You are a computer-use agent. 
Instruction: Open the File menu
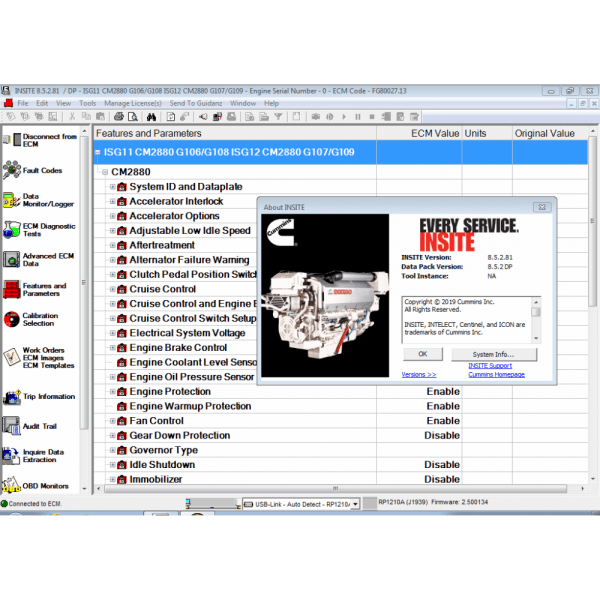tap(23, 103)
